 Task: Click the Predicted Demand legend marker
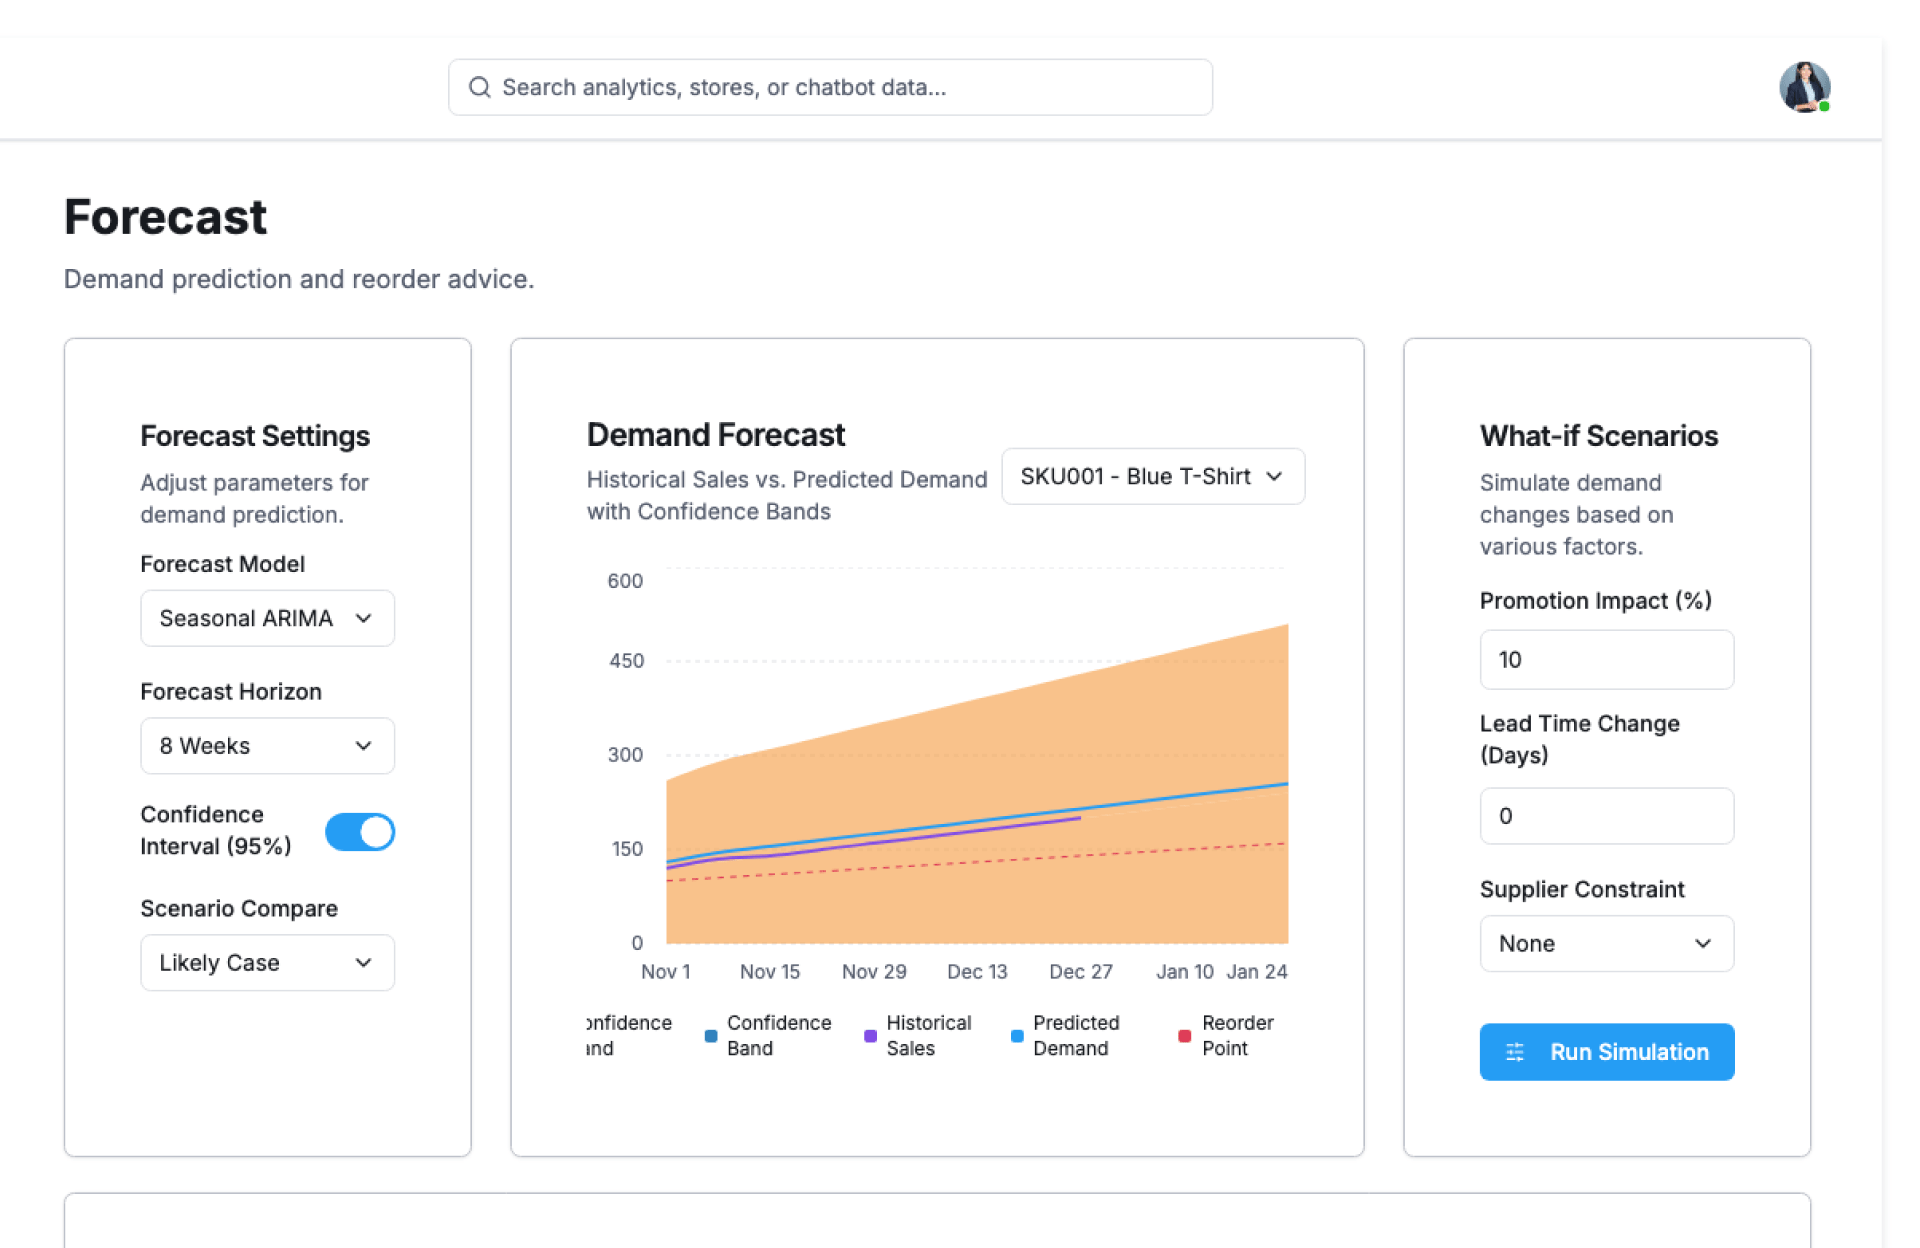pyautogui.click(x=1017, y=1036)
